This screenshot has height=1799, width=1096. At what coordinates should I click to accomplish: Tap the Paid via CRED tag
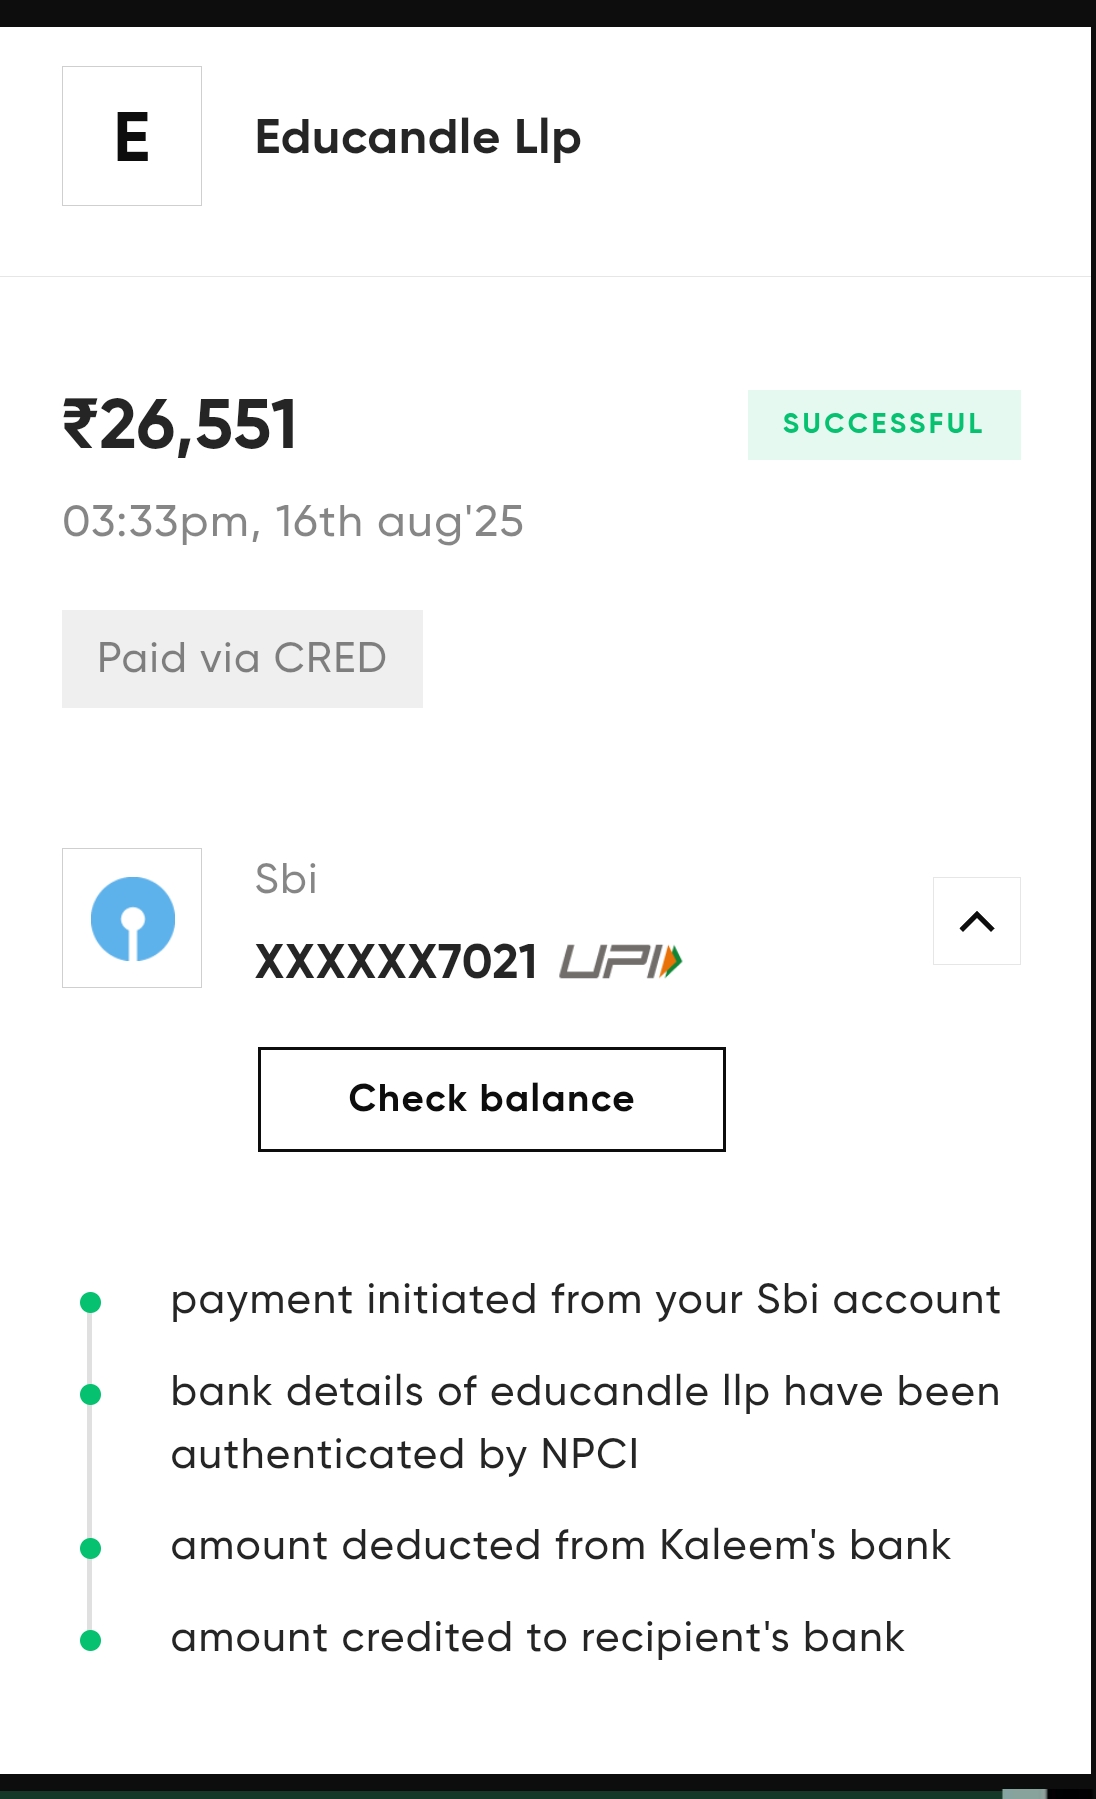242,658
